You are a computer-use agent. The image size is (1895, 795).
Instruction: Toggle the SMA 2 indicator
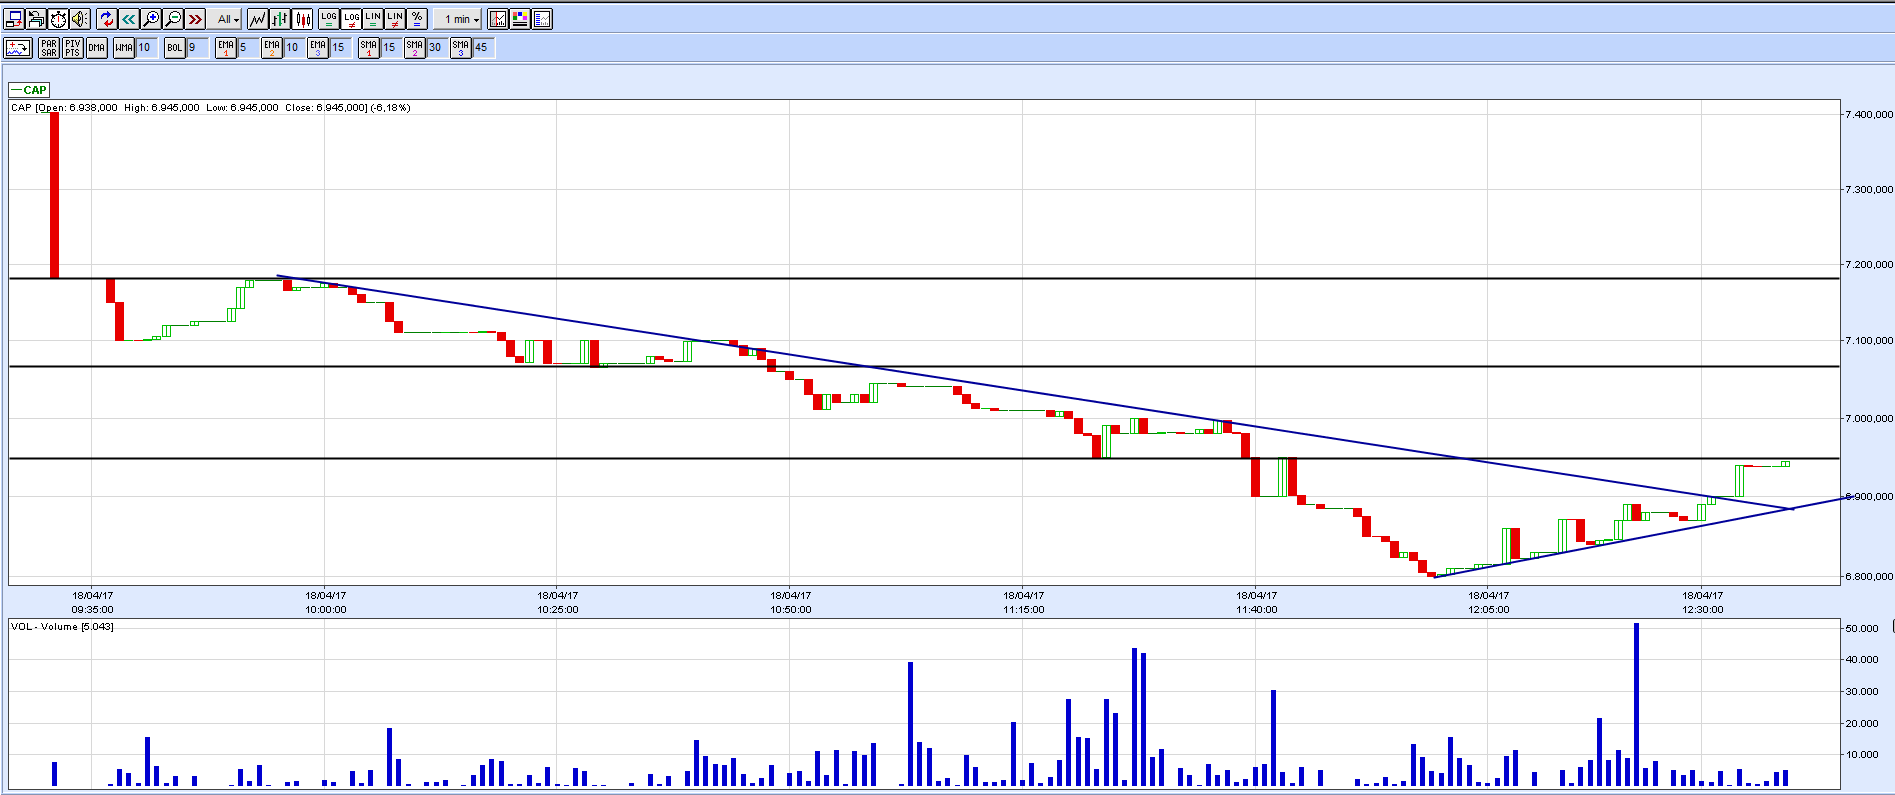pyautogui.click(x=415, y=47)
